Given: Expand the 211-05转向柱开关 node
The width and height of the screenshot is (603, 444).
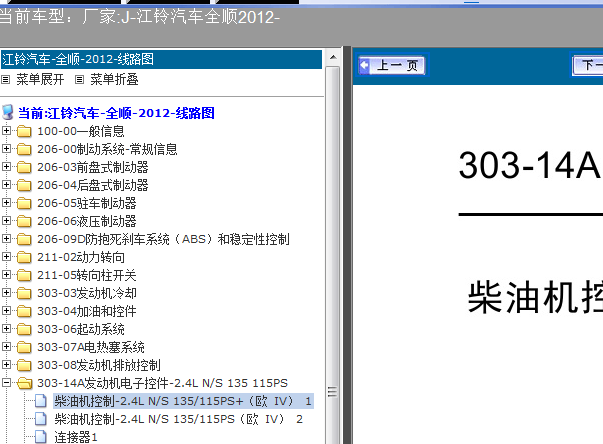Looking at the screenshot, I should [x=6, y=275].
